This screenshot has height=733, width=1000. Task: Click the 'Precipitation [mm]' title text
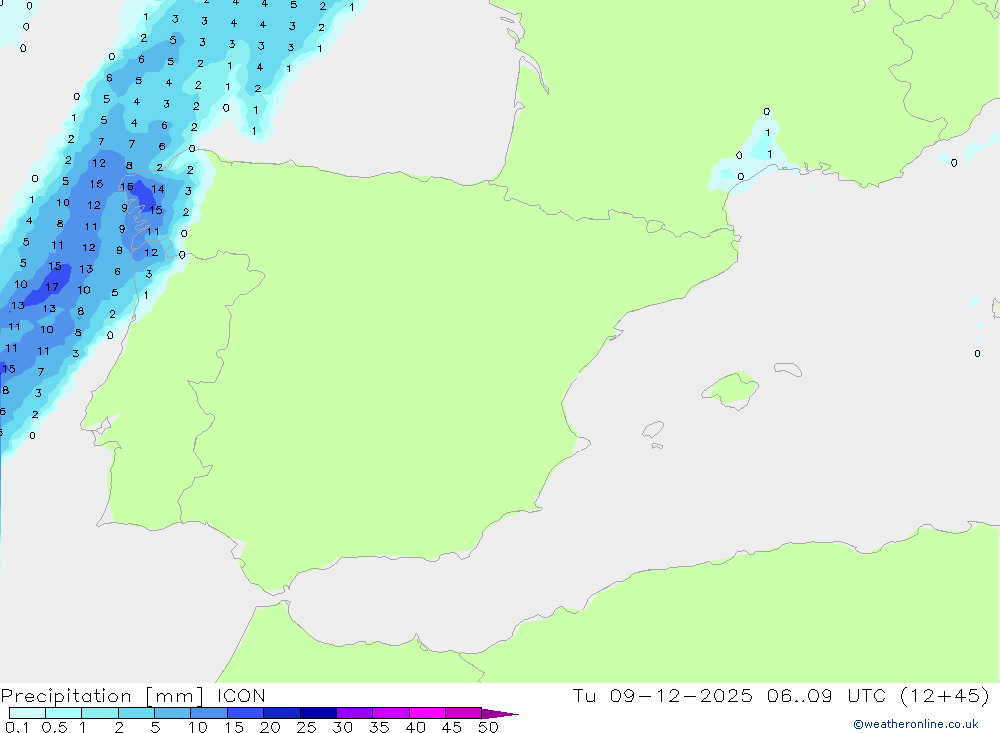coord(102,696)
